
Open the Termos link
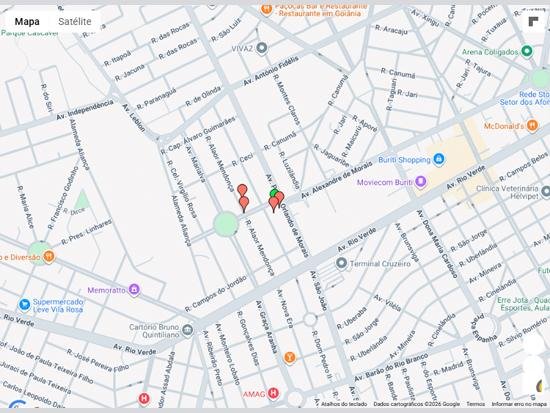(475, 404)
